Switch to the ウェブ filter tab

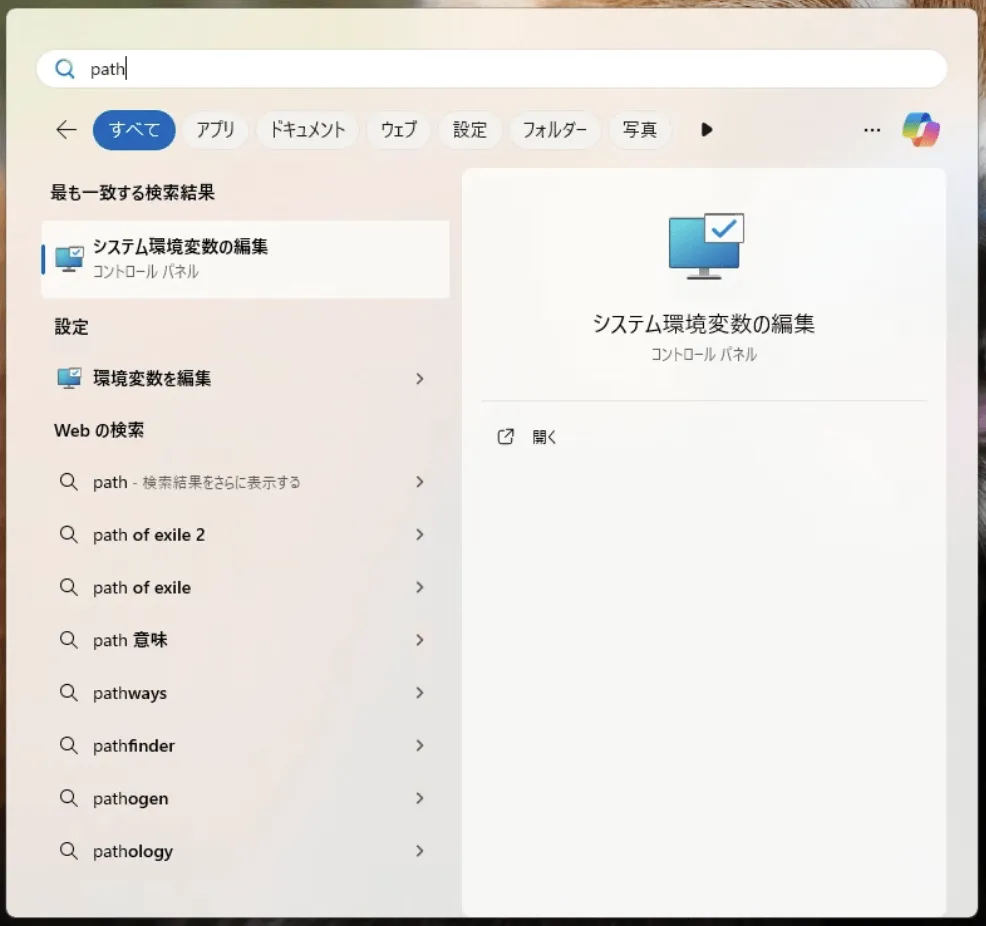(399, 130)
